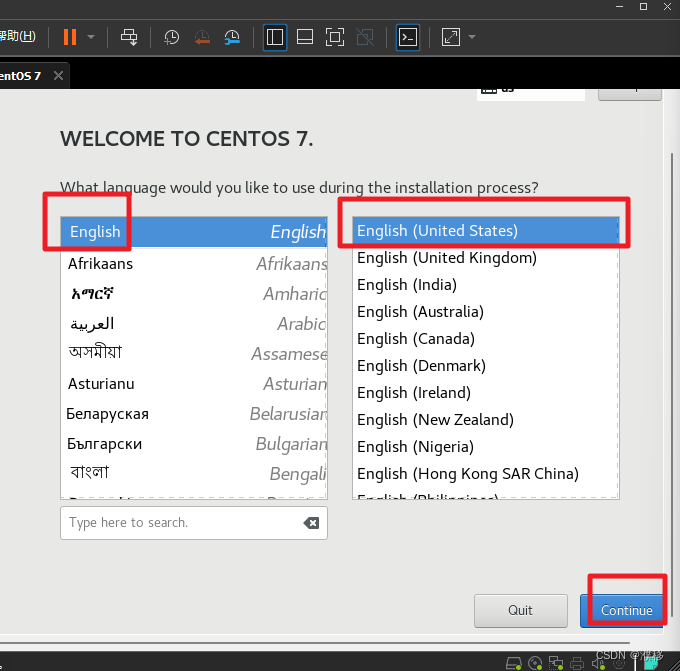Choose the Arabic language row

coord(194,324)
